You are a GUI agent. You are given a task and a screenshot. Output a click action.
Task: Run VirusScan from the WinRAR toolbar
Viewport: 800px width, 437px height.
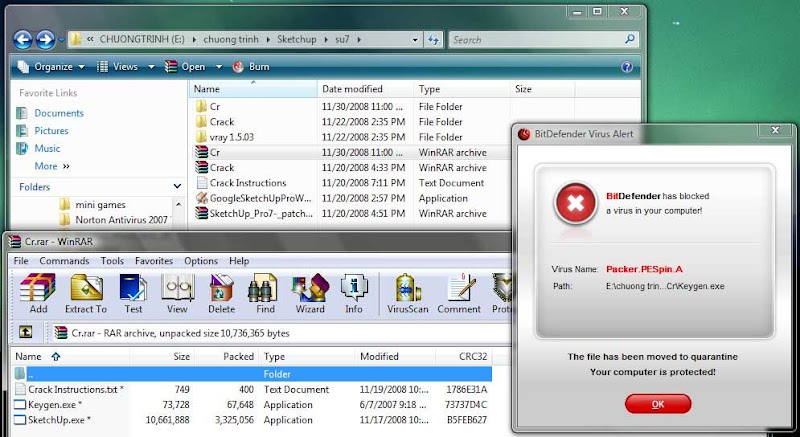coord(407,293)
